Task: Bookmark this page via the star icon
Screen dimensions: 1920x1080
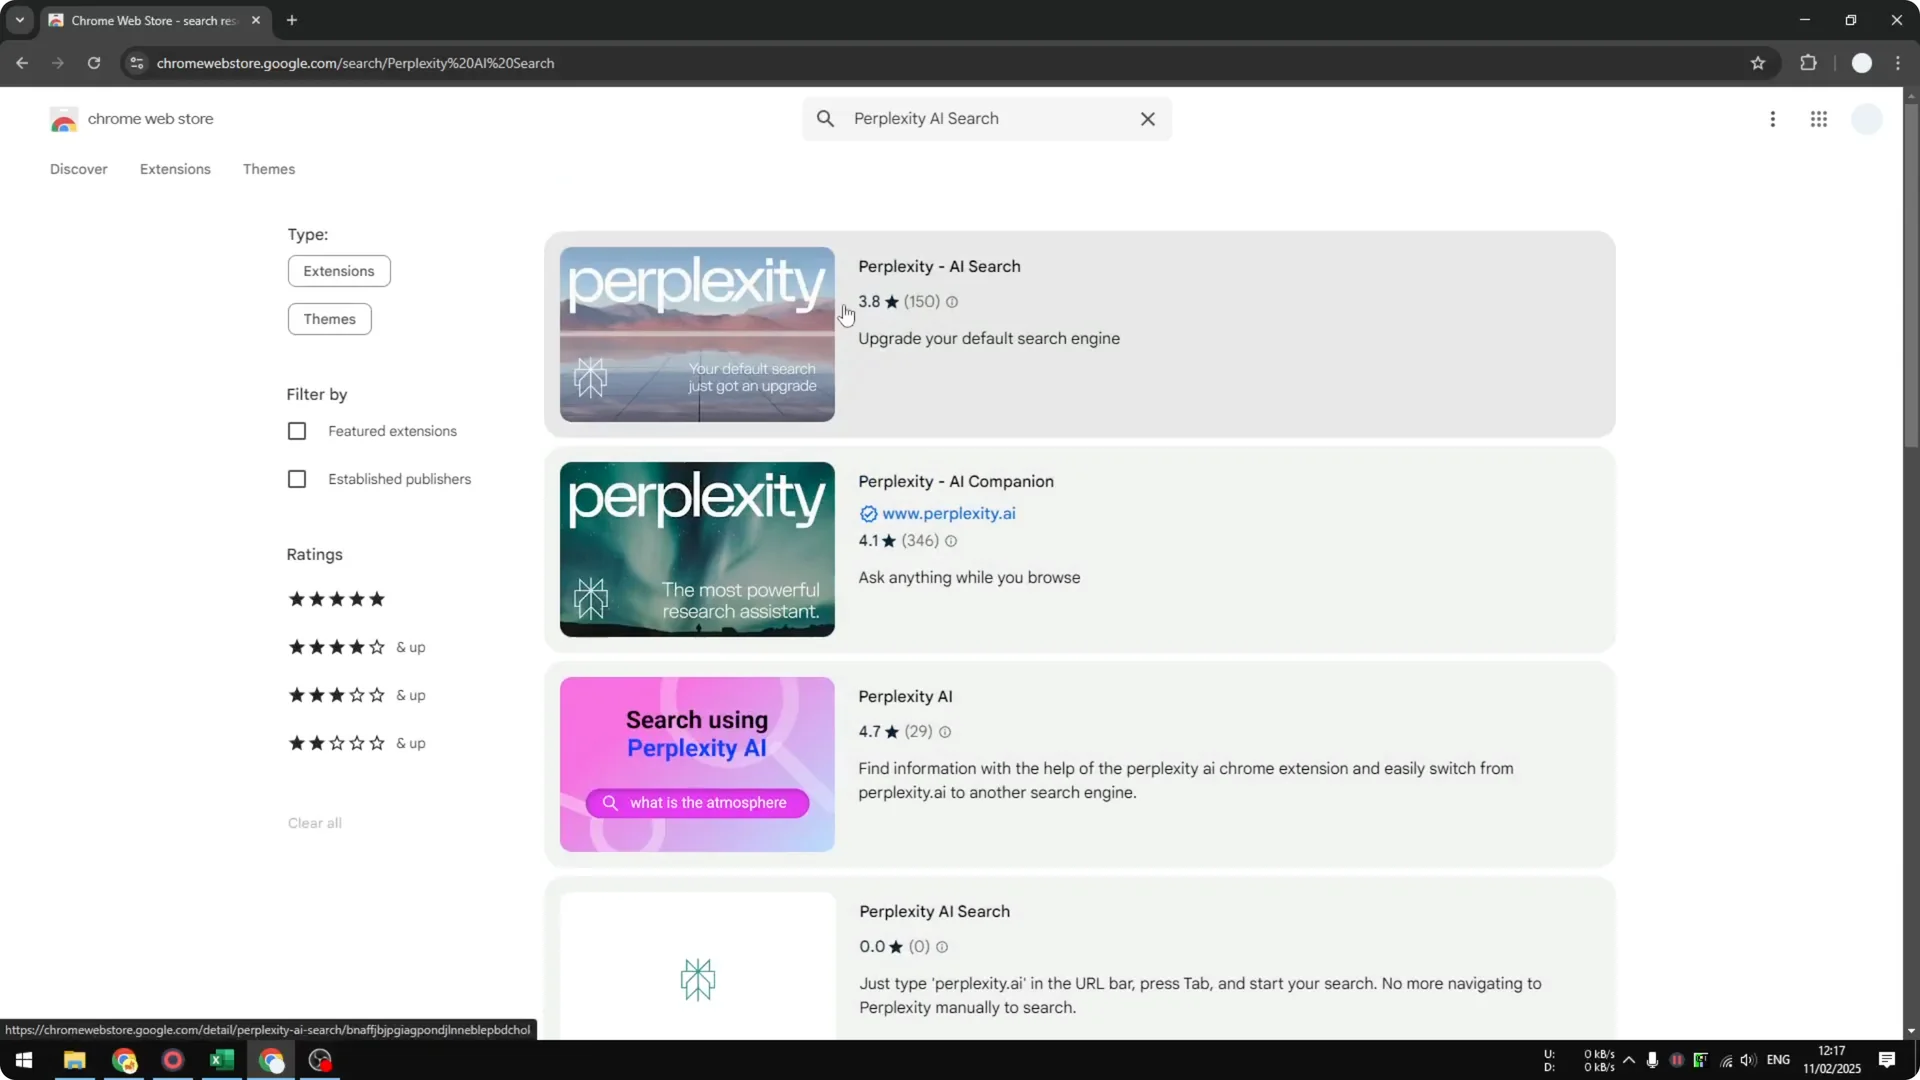Action: pyautogui.click(x=1758, y=62)
